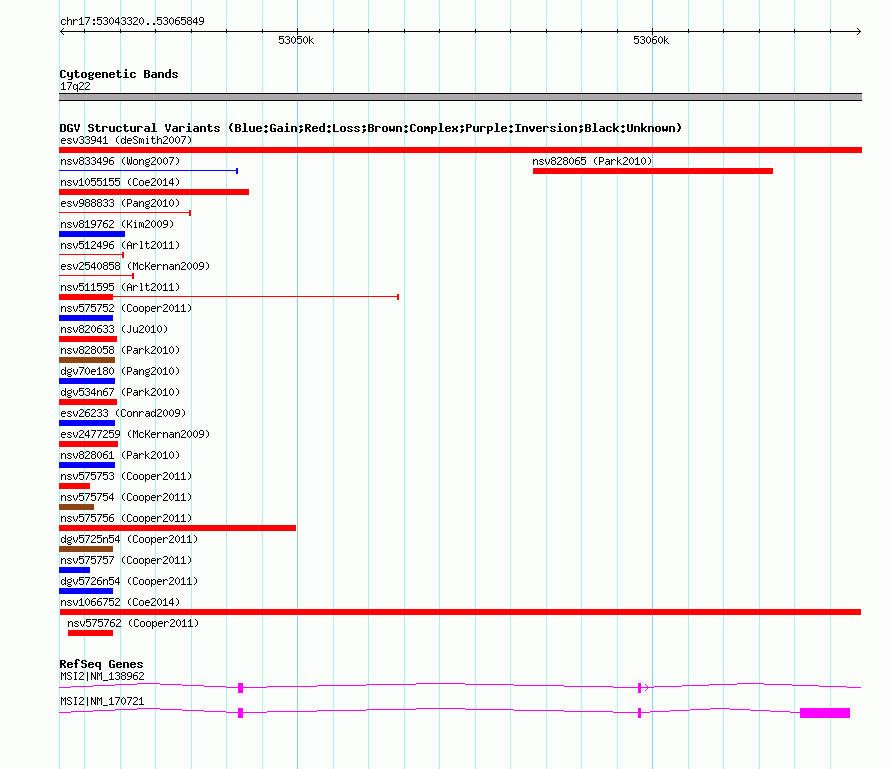Select the dgv534n67 (Park2010) label
The image size is (890, 769).
120,392
